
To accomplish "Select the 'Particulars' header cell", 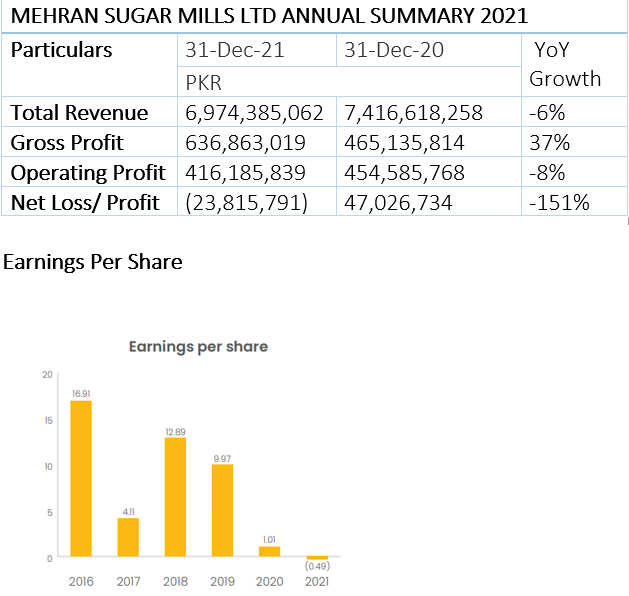I will (x=89, y=65).
